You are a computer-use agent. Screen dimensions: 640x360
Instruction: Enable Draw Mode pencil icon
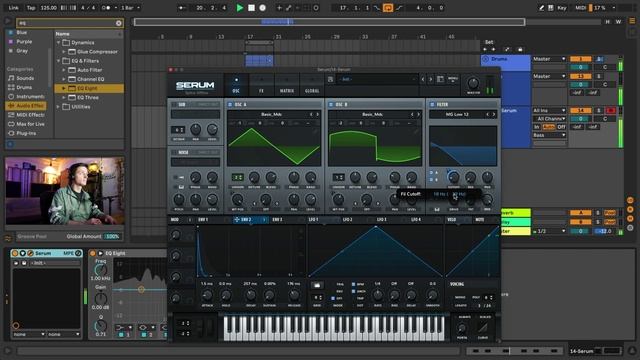(x=541, y=8)
